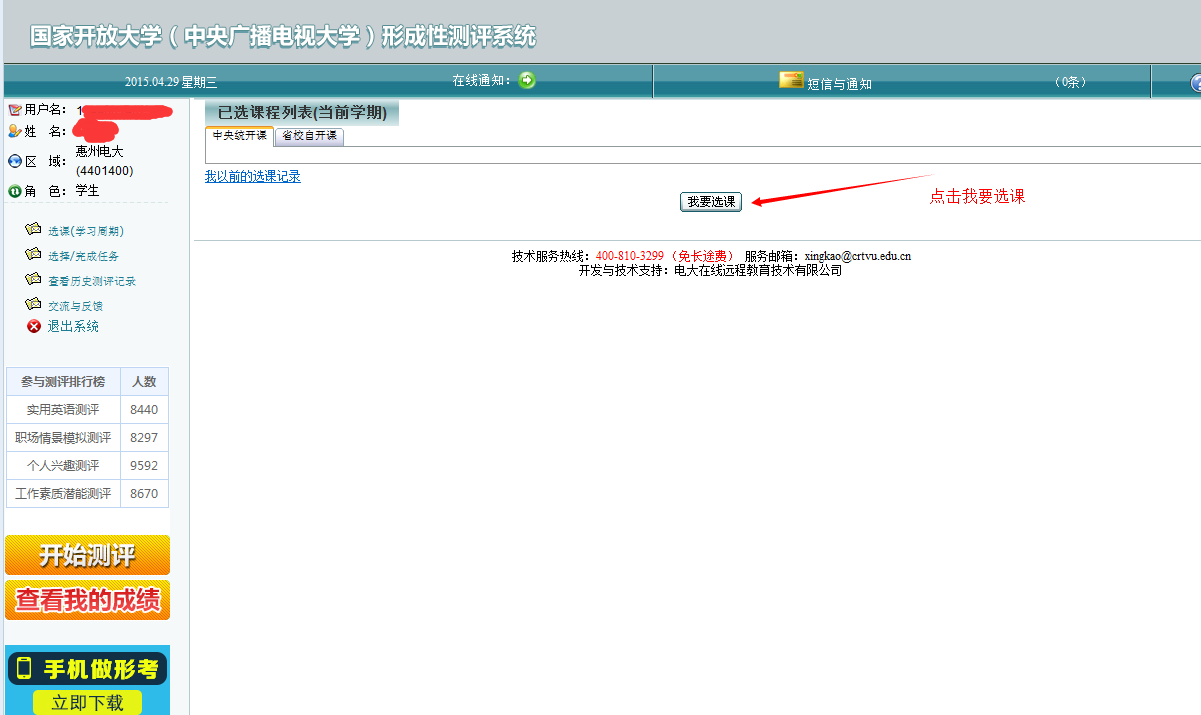This screenshot has width=1201, height=715.
Task: Click the 短信与通知 text link
Action: point(839,84)
